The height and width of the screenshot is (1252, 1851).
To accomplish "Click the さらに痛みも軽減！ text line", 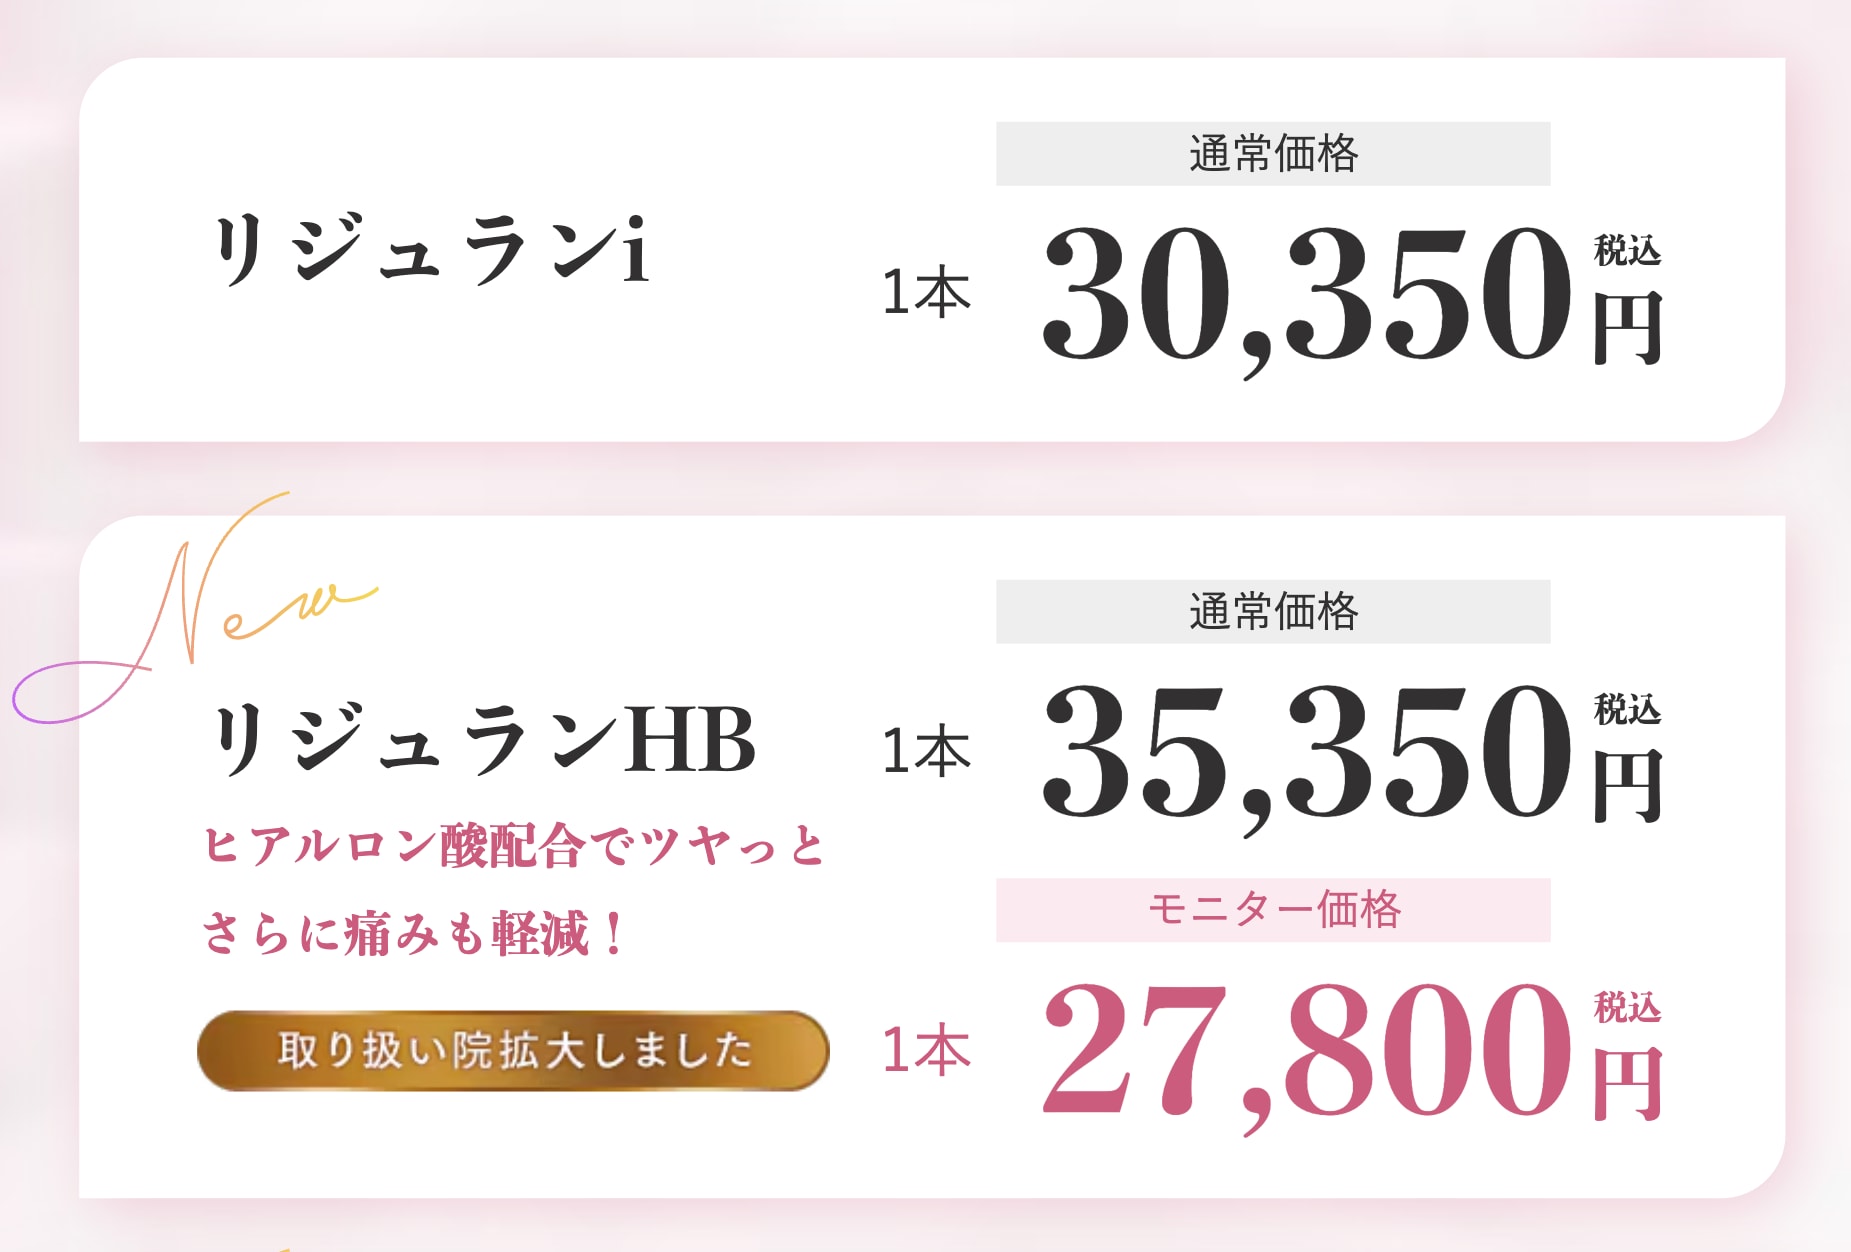I will tap(413, 934).
